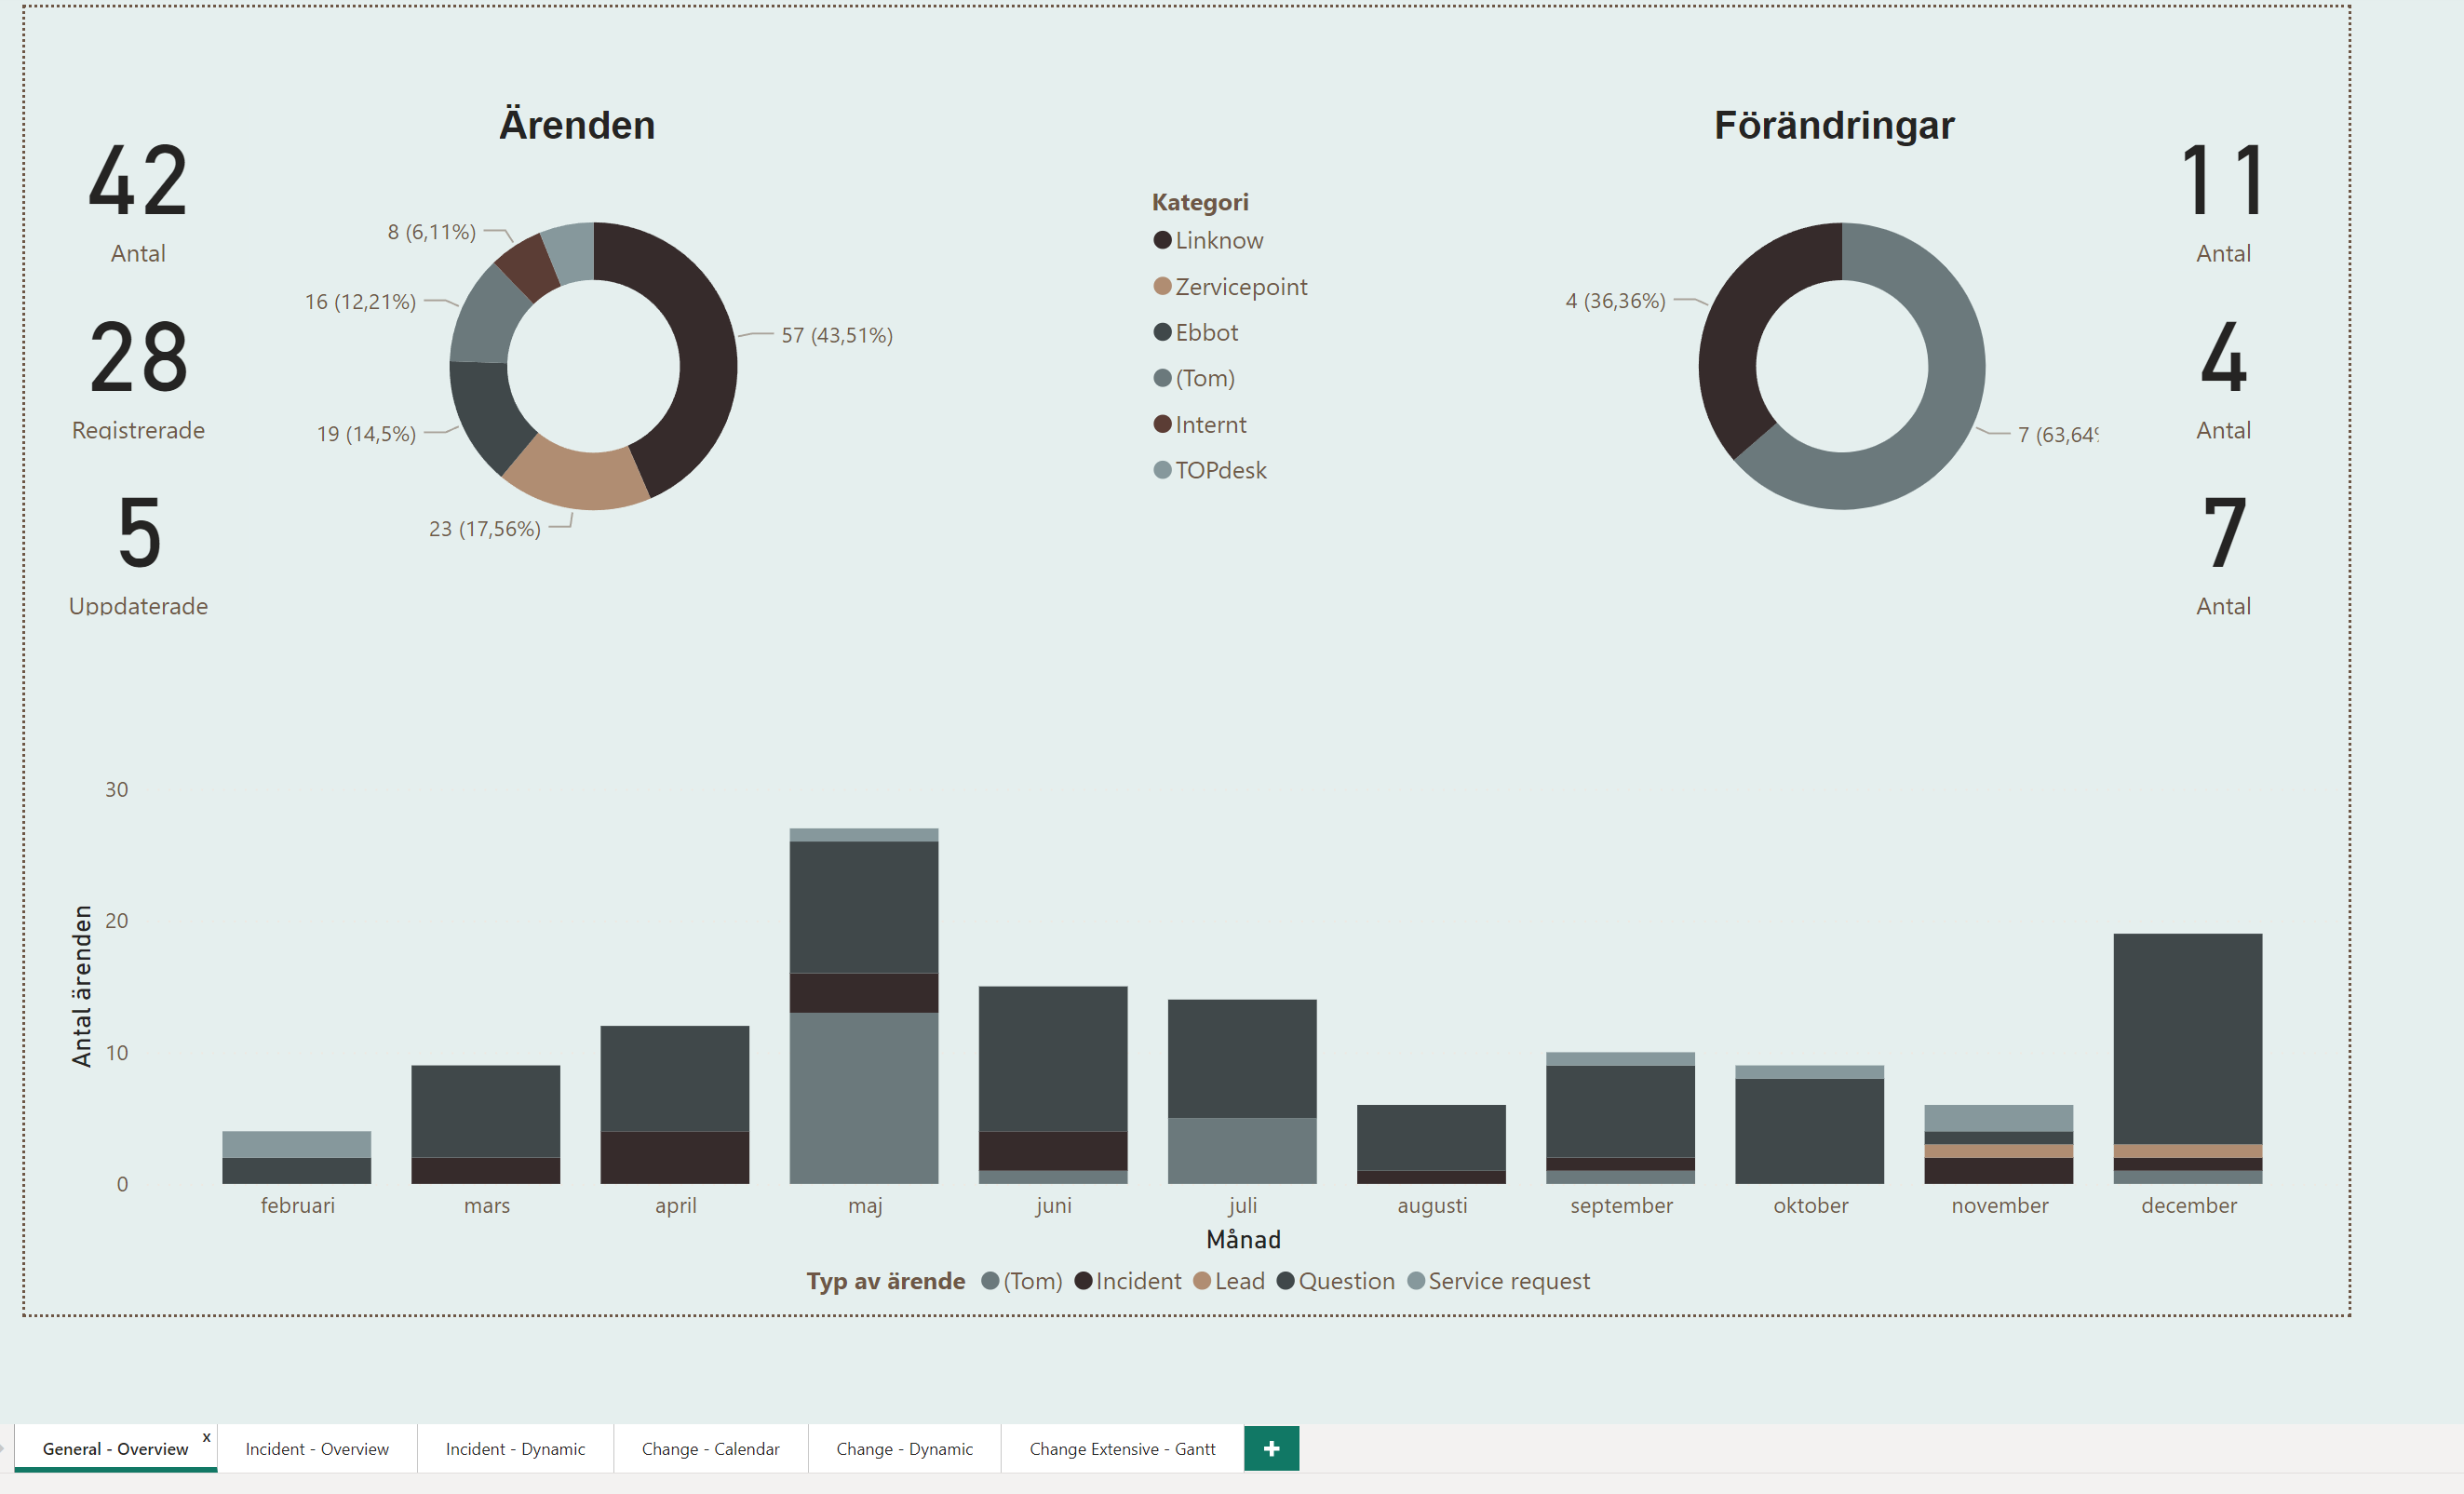Viewport: 2464px width, 1494px height.
Task: Select the Internt legend color marker
Action: (1161, 424)
